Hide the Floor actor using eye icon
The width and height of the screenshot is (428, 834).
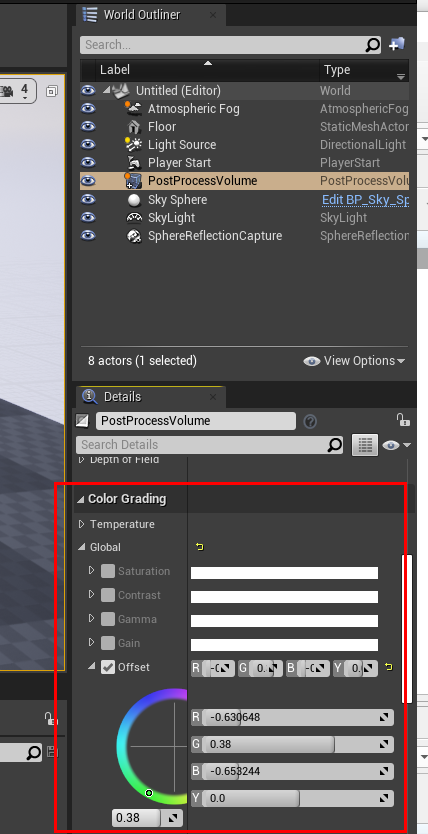(88, 127)
